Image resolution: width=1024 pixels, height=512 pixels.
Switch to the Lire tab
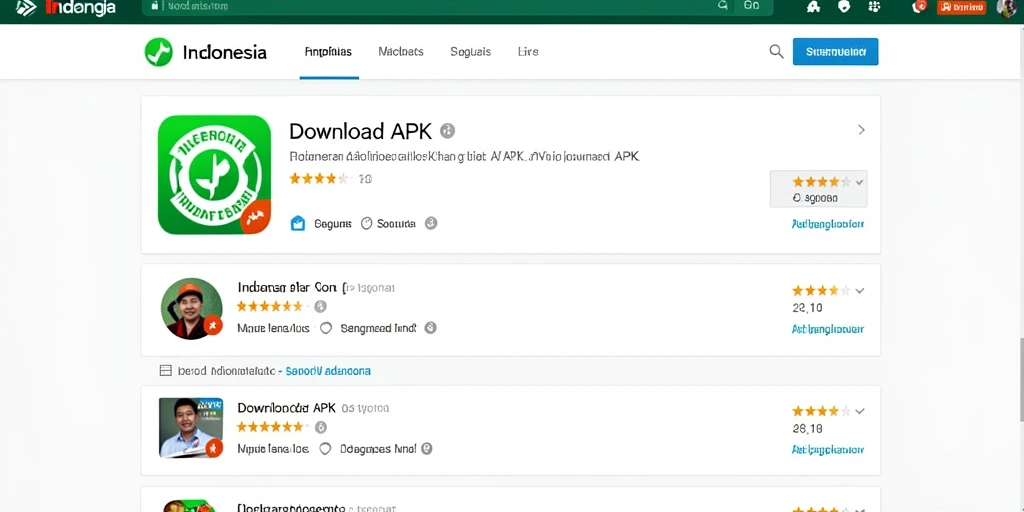pos(528,52)
